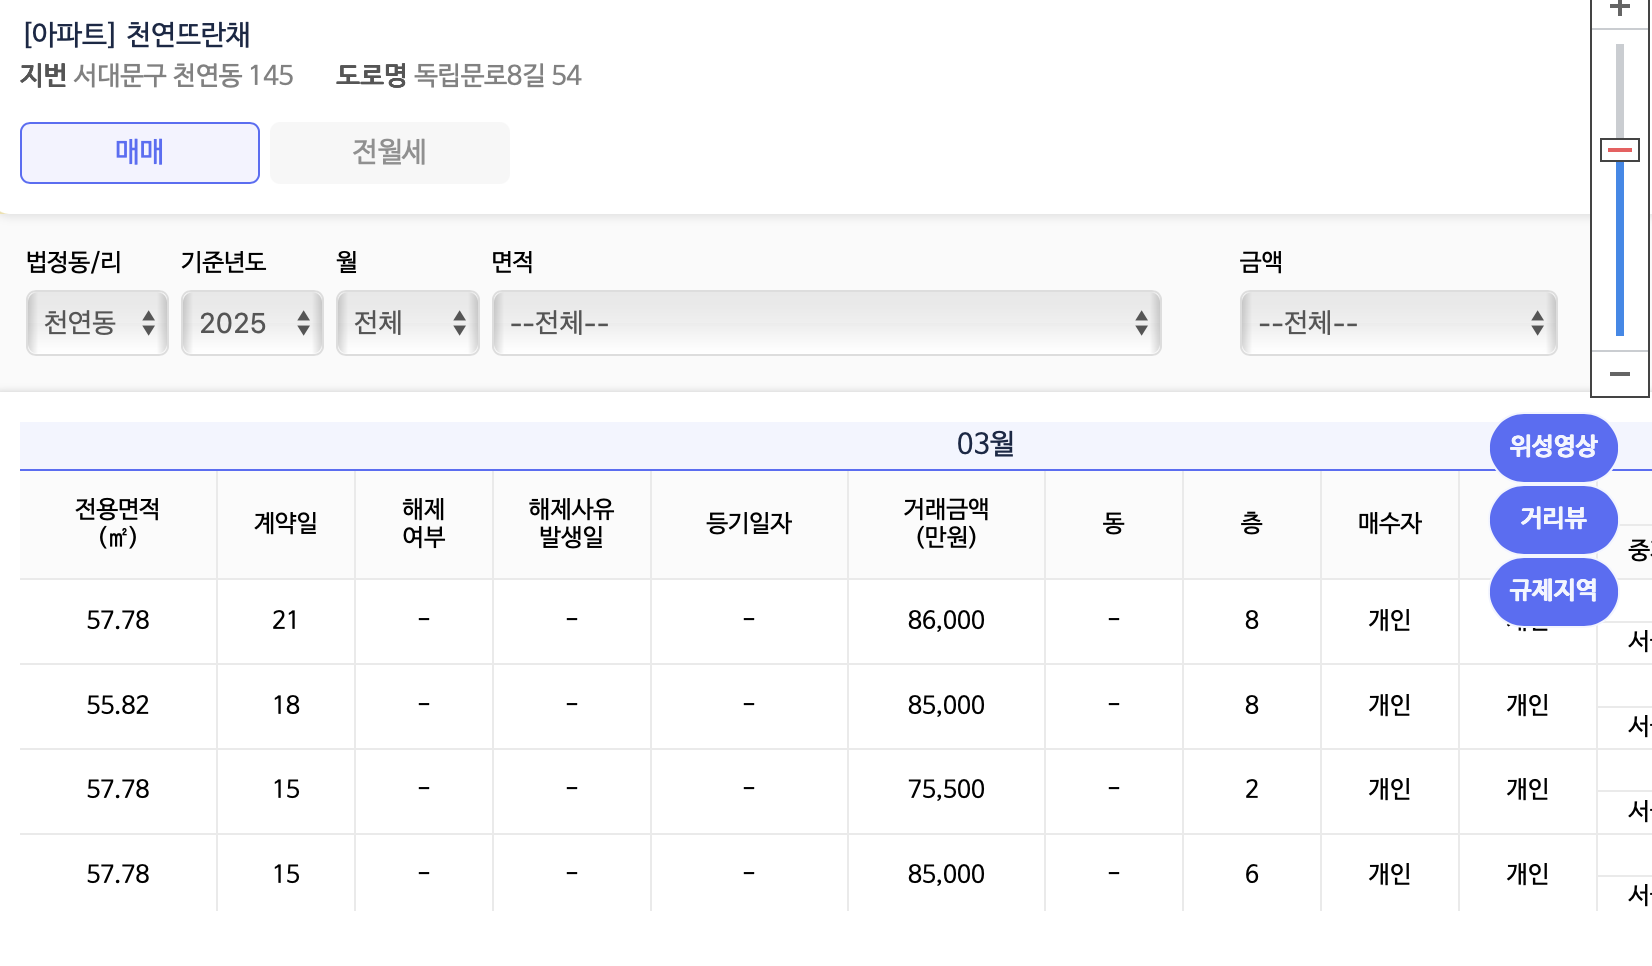Click the 동 column header
The image size is (1652, 966).
1114,523
